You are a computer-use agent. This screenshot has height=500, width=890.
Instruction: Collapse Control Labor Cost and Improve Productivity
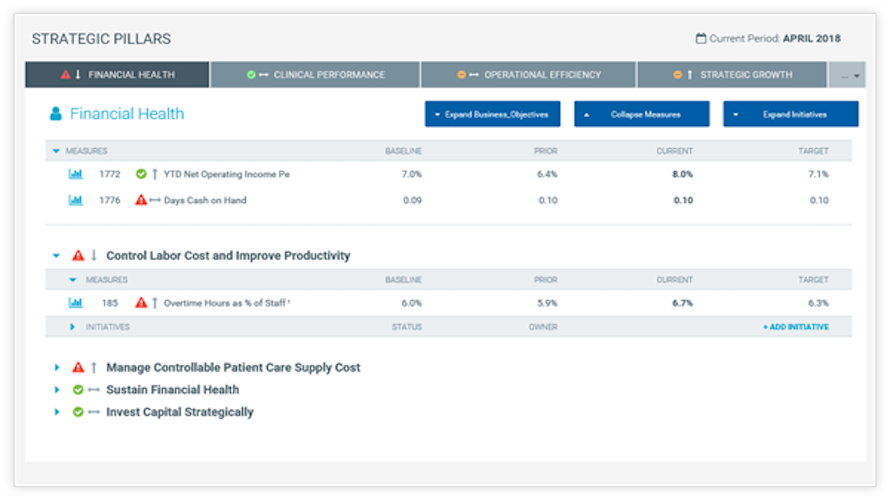click(x=57, y=256)
